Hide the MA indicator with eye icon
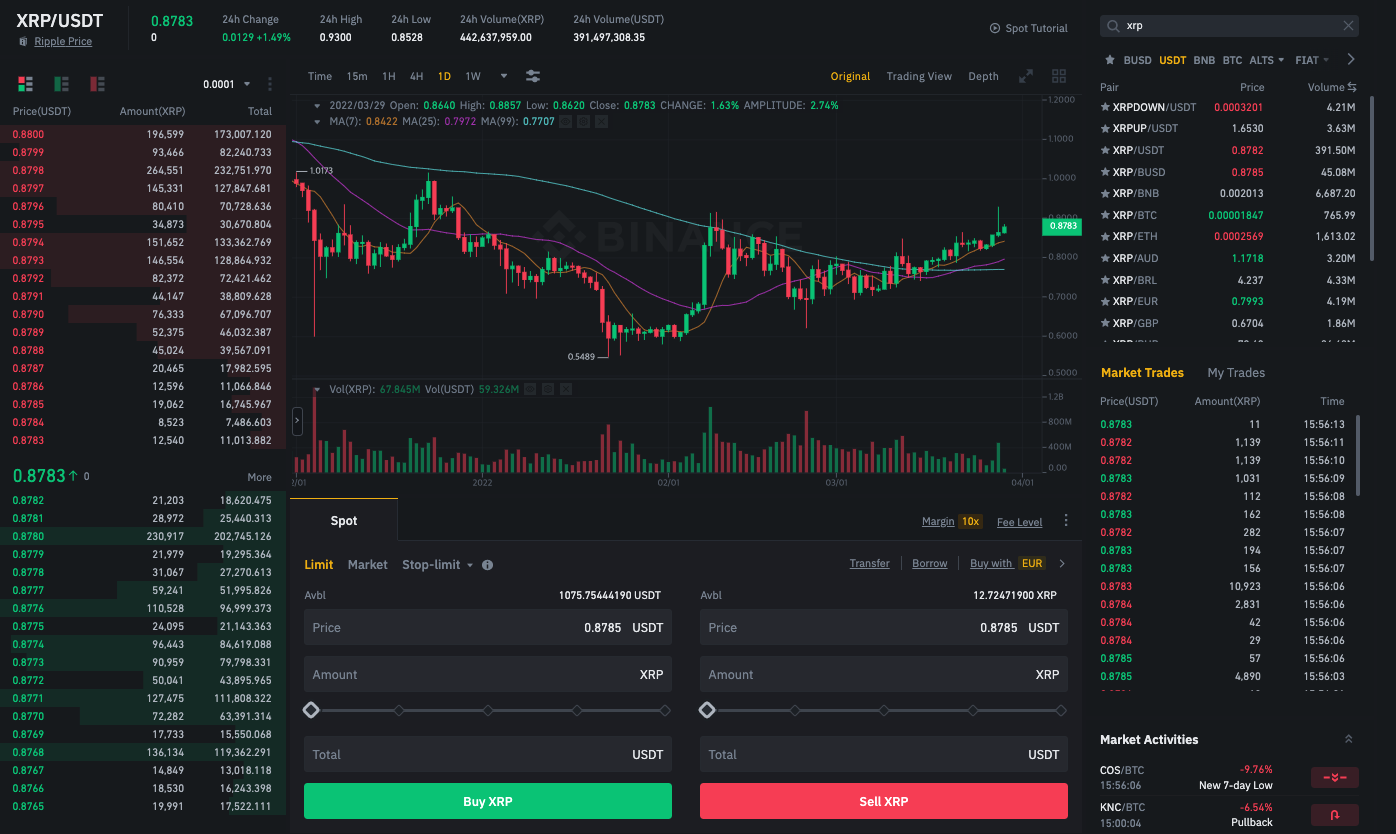This screenshot has height=834, width=1396. (565, 122)
